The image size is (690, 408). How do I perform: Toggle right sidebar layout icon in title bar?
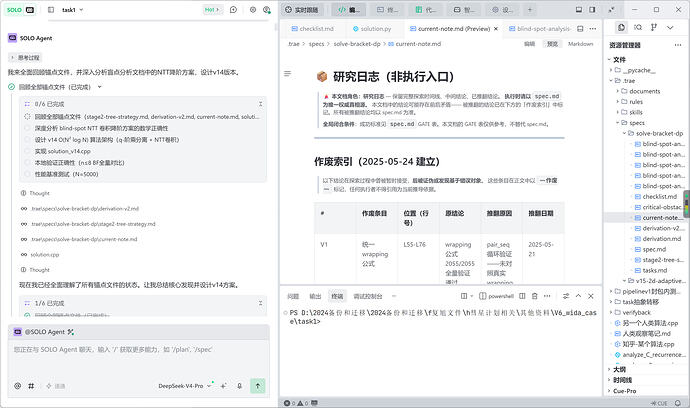592,9
